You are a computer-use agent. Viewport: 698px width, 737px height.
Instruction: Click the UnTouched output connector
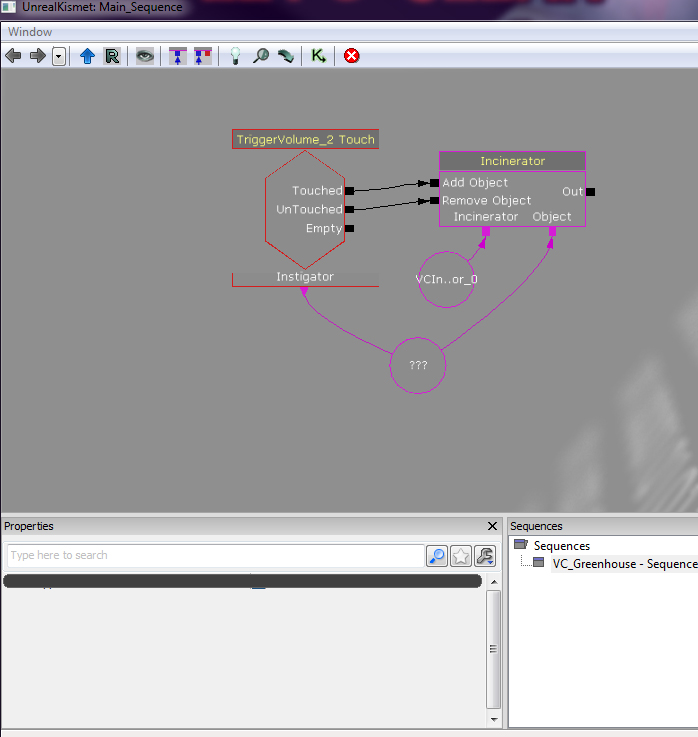tap(349, 210)
